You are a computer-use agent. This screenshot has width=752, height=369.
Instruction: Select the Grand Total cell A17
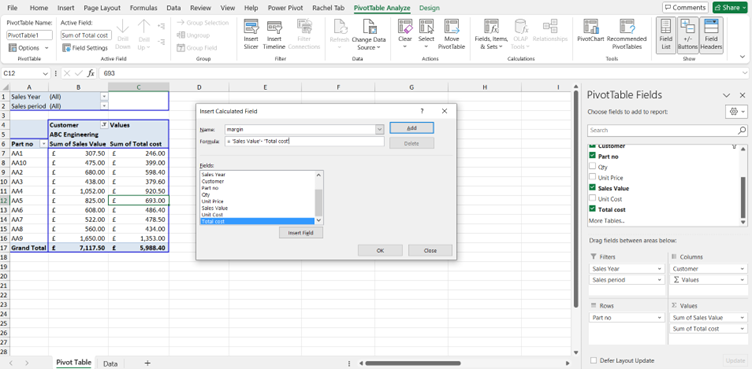pyautogui.click(x=29, y=248)
